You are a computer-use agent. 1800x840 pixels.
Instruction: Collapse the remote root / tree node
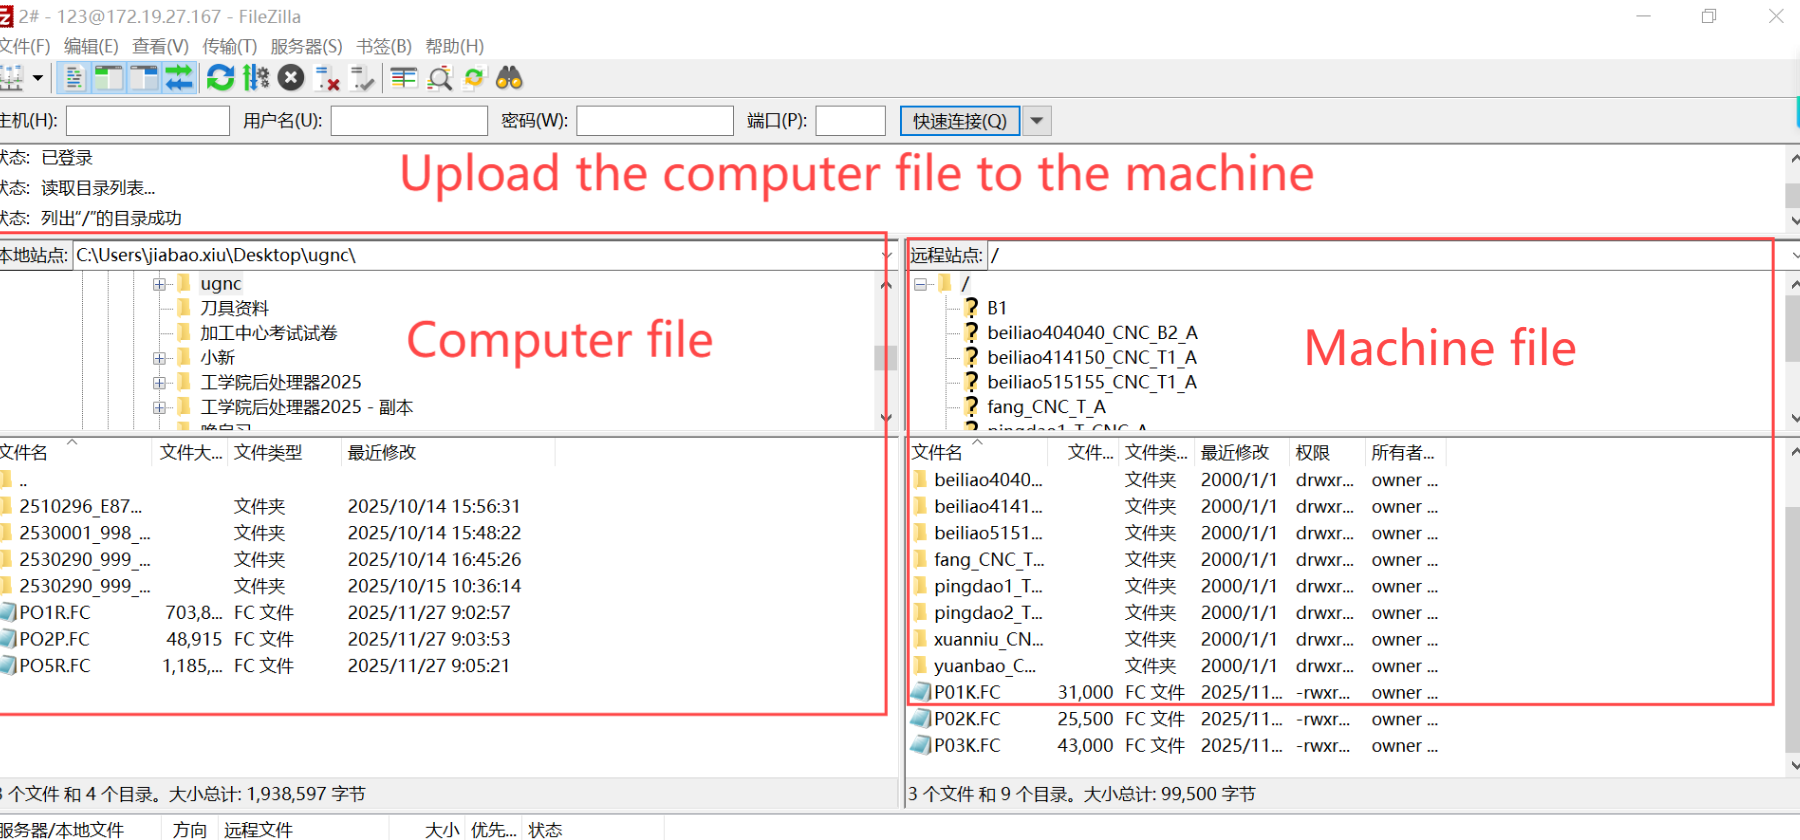(x=921, y=284)
